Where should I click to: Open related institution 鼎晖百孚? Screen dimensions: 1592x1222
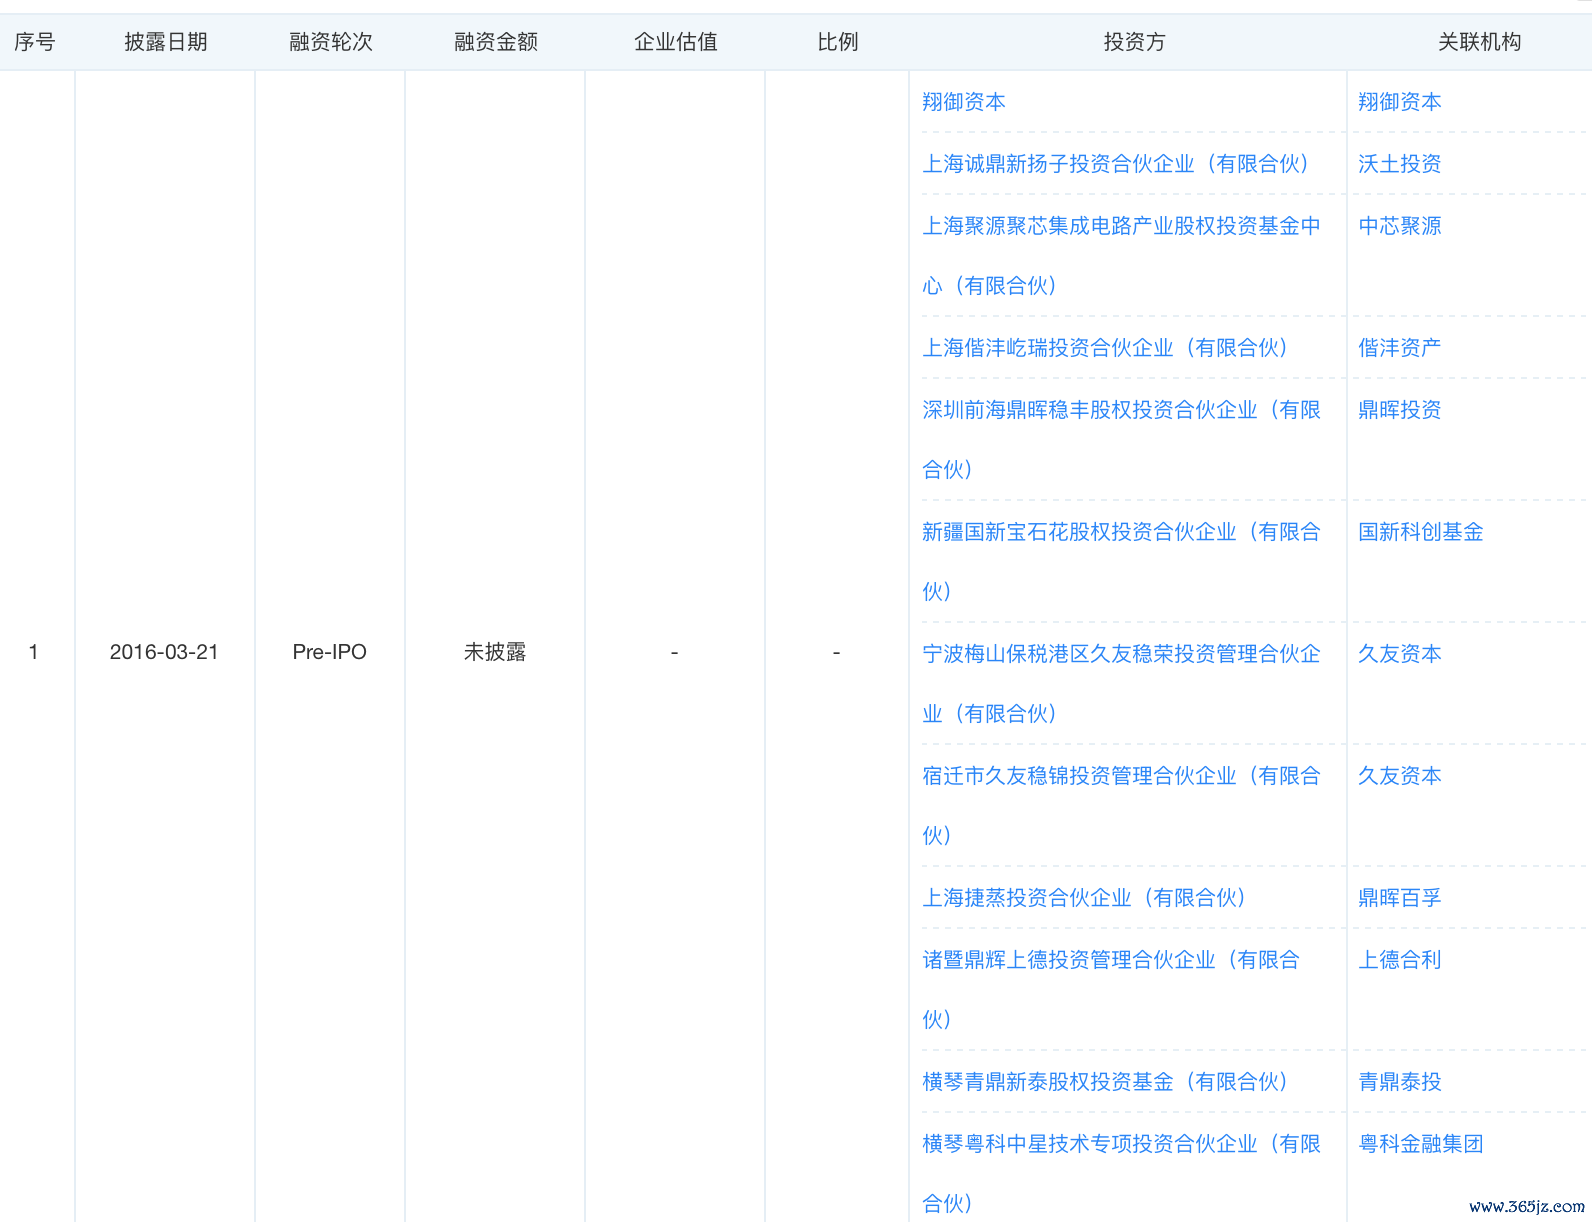[1399, 898]
